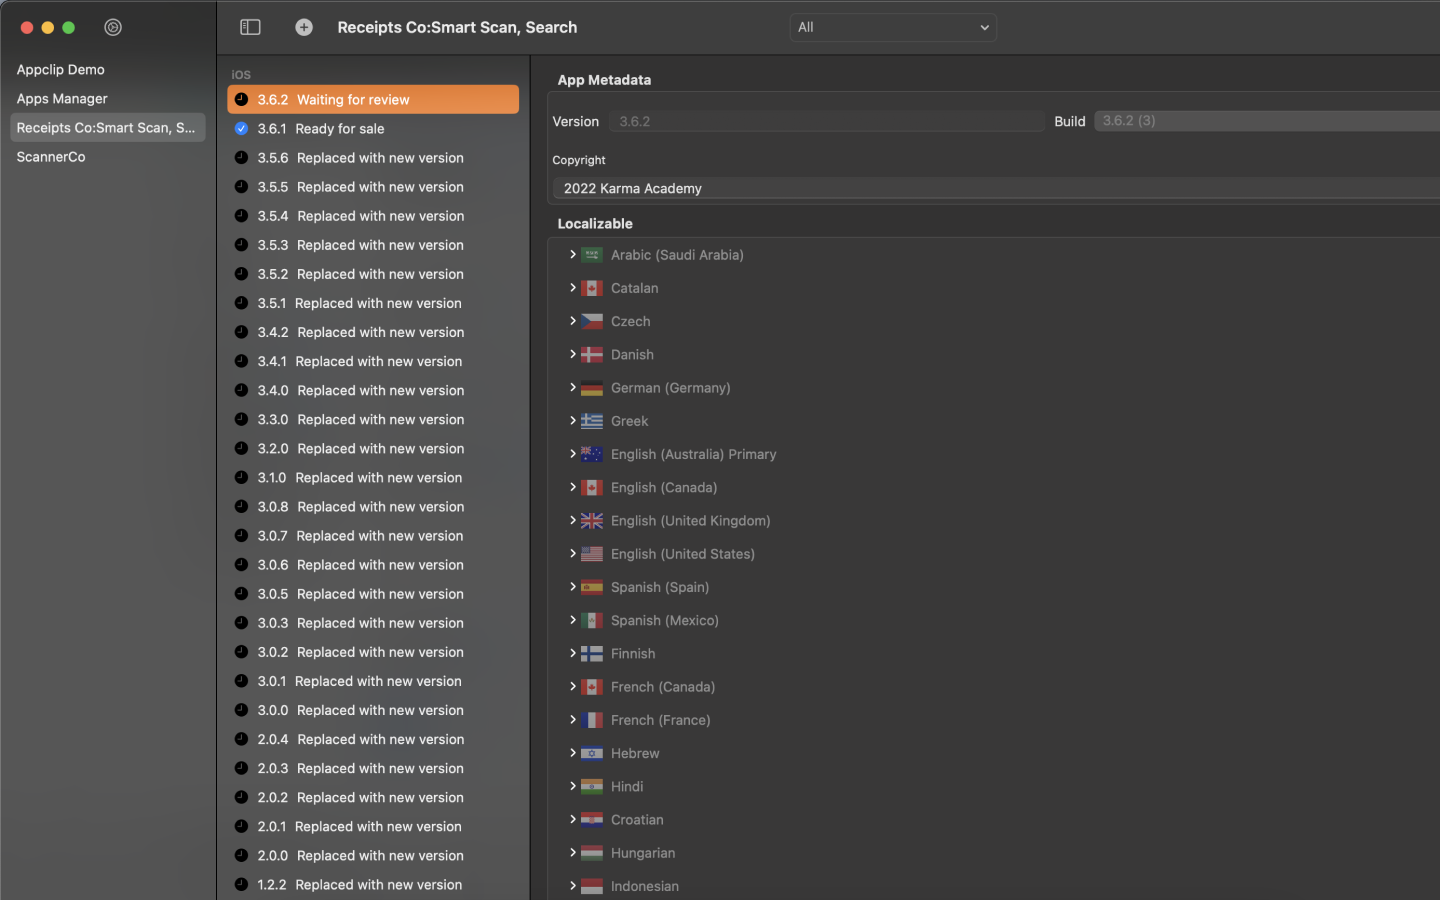Expand the English (Canada) localization

573,487
